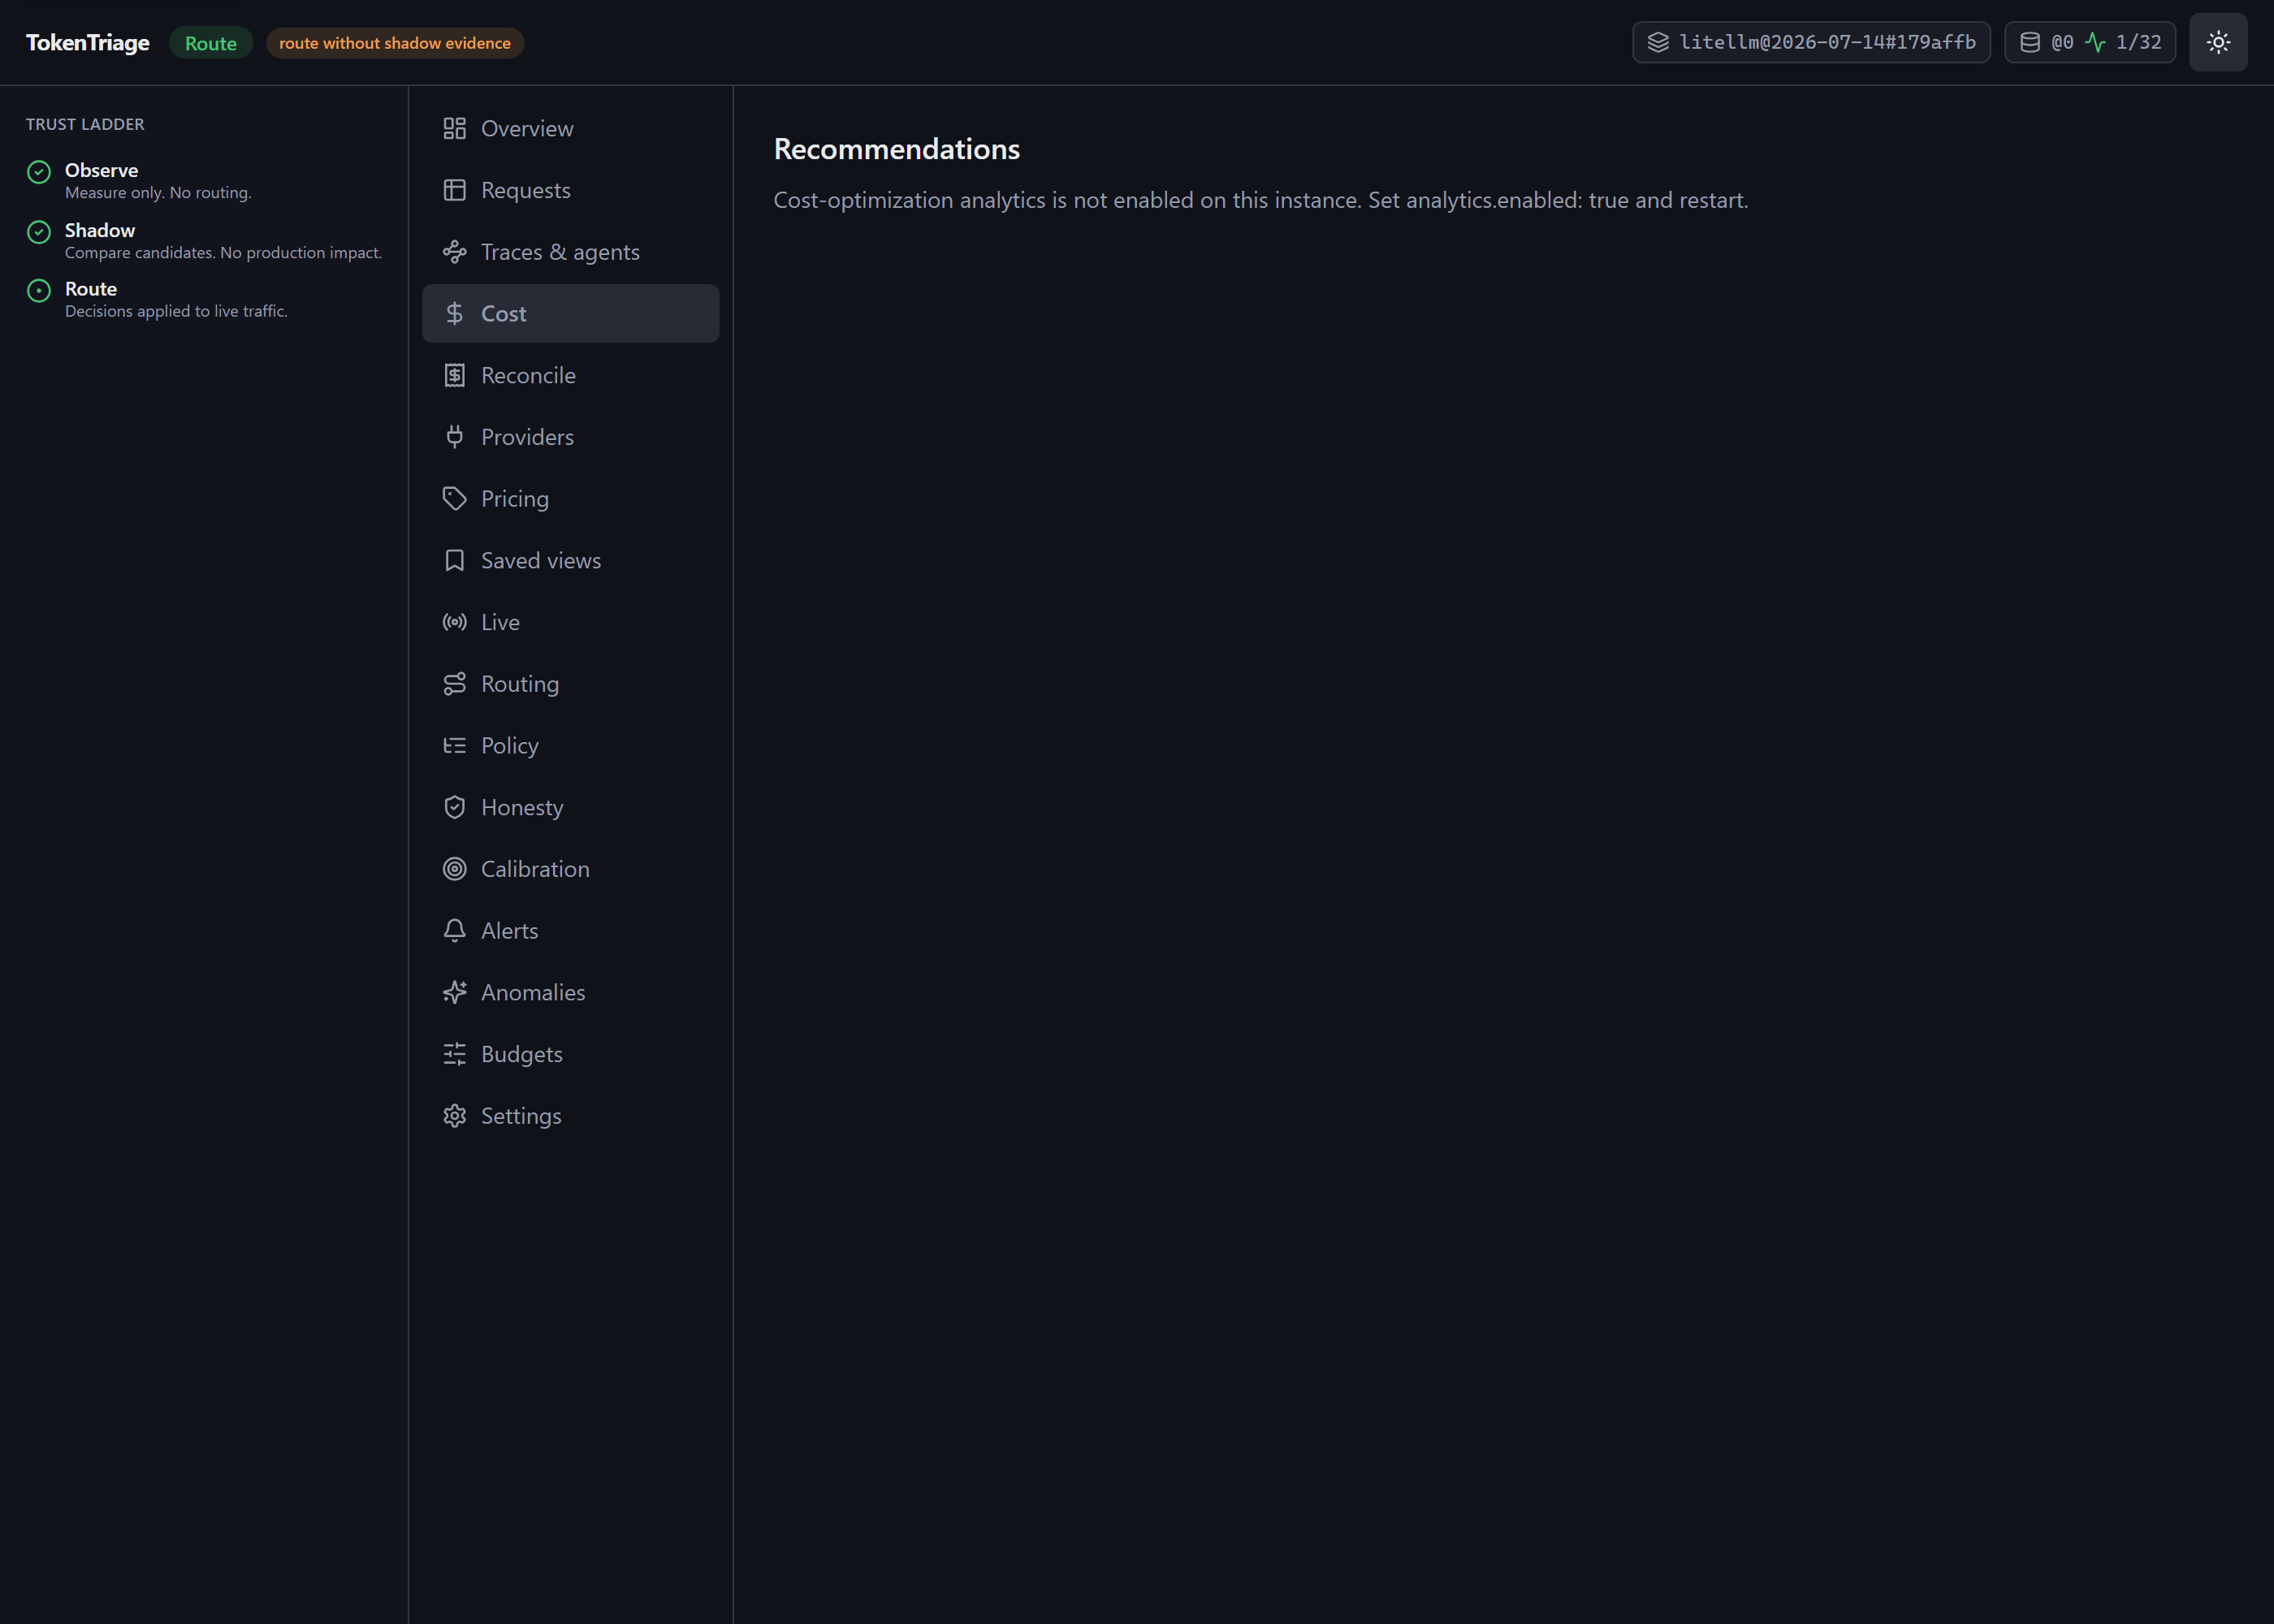The width and height of the screenshot is (2274, 1624).
Task: Click the database icon in header
Action: tap(2030, 42)
